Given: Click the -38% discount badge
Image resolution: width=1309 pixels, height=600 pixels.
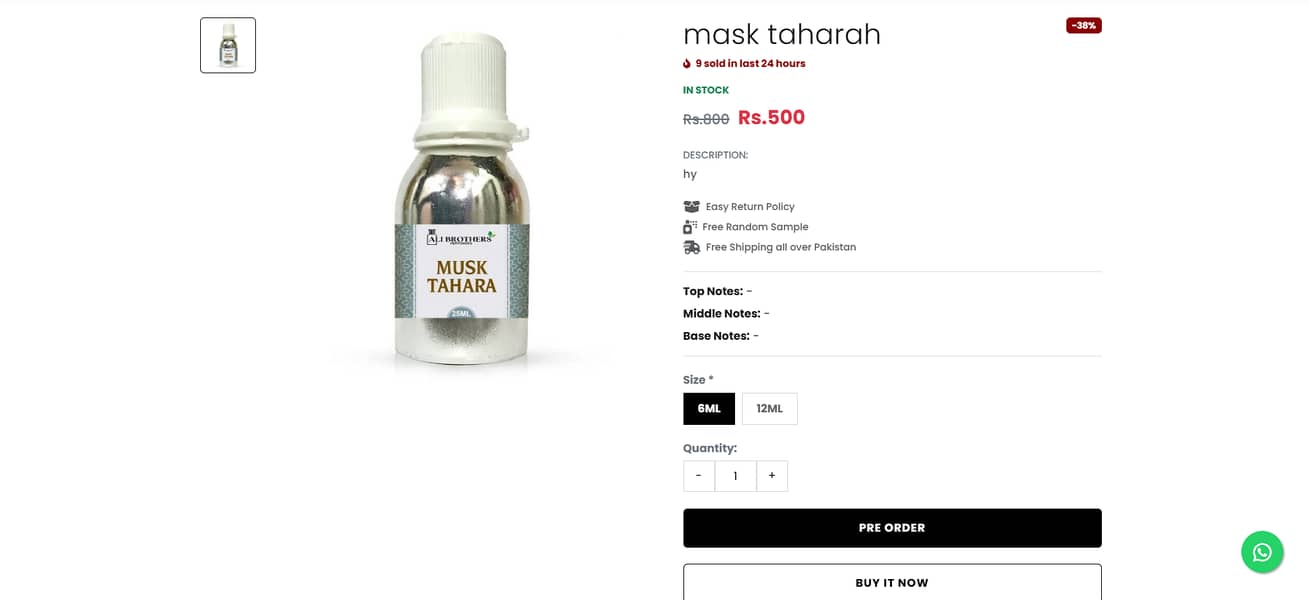Looking at the screenshot, I should (x=1084, y=26).
